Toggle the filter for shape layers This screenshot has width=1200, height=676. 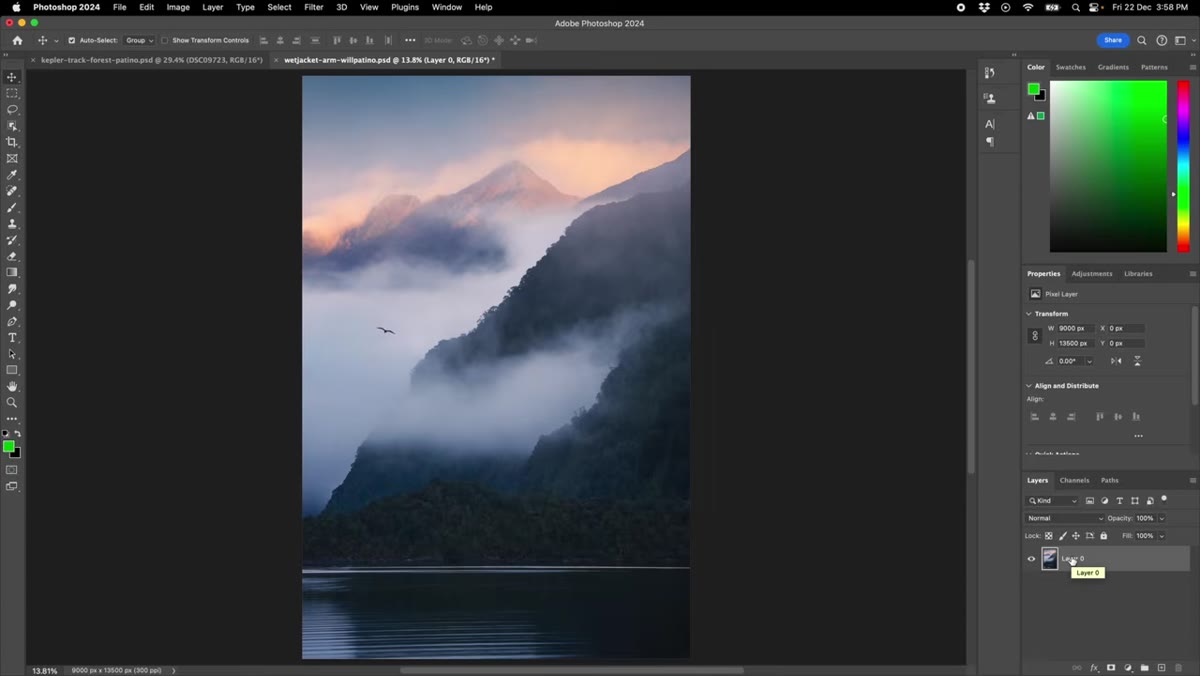[x=1135, y=501]
